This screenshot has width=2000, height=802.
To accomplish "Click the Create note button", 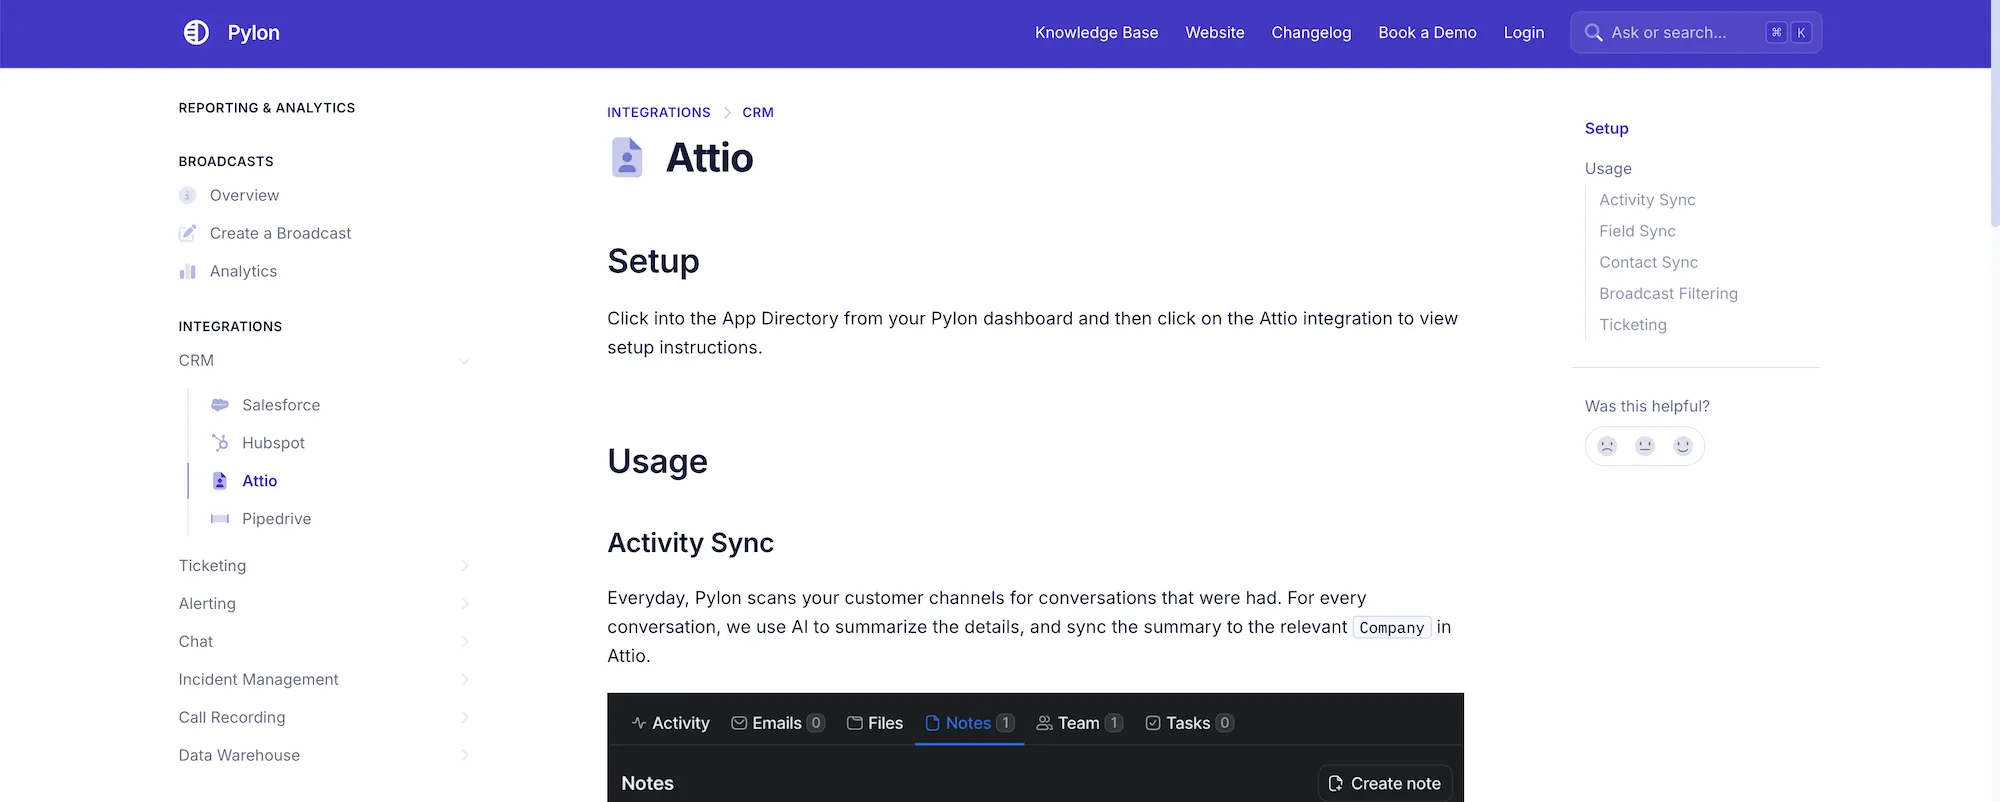I will pos(1385,784).
